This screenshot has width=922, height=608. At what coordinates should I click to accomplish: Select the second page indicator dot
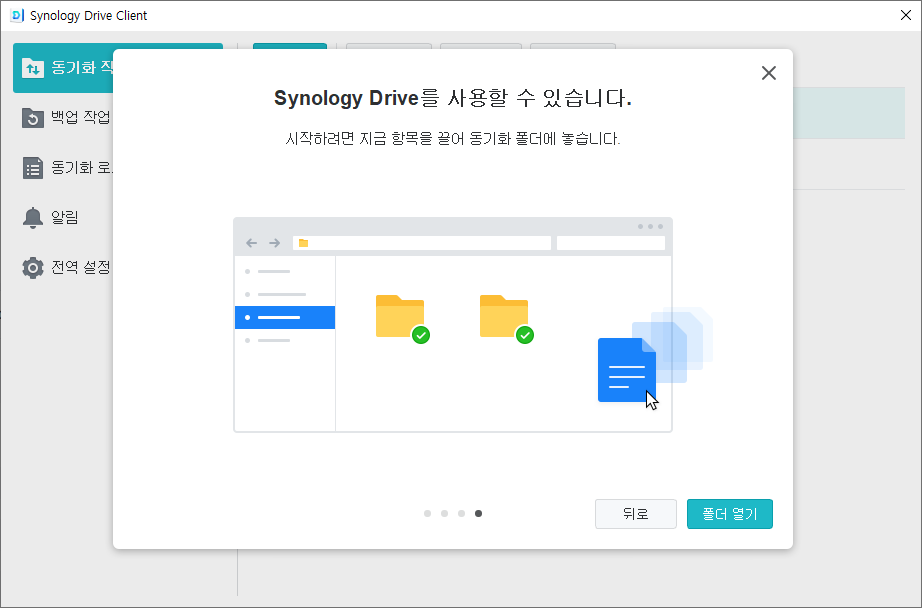click(x=445, y=513)
